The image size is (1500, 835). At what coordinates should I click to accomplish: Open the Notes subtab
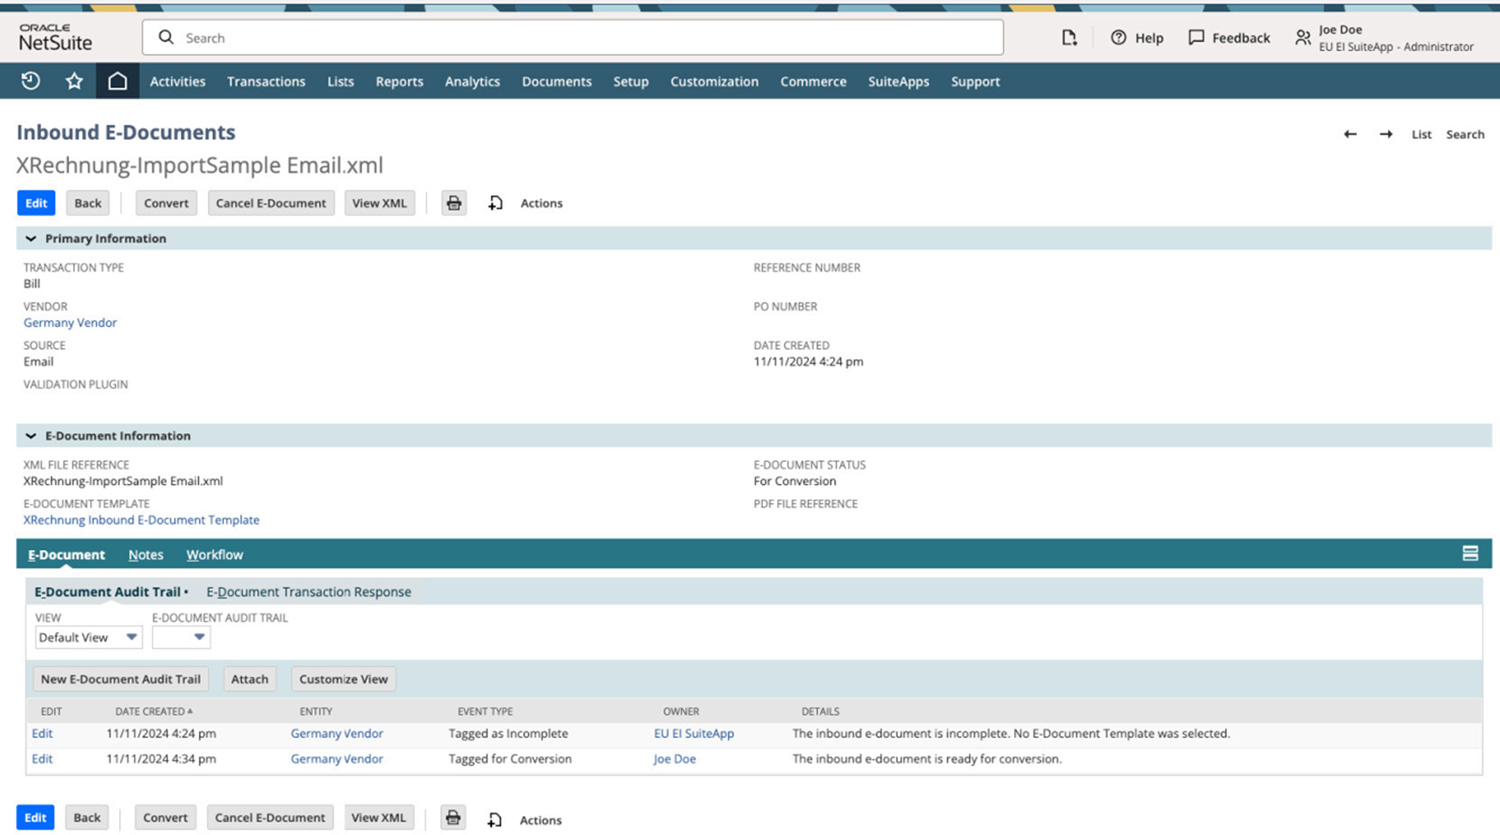click(x=145, y=554)
